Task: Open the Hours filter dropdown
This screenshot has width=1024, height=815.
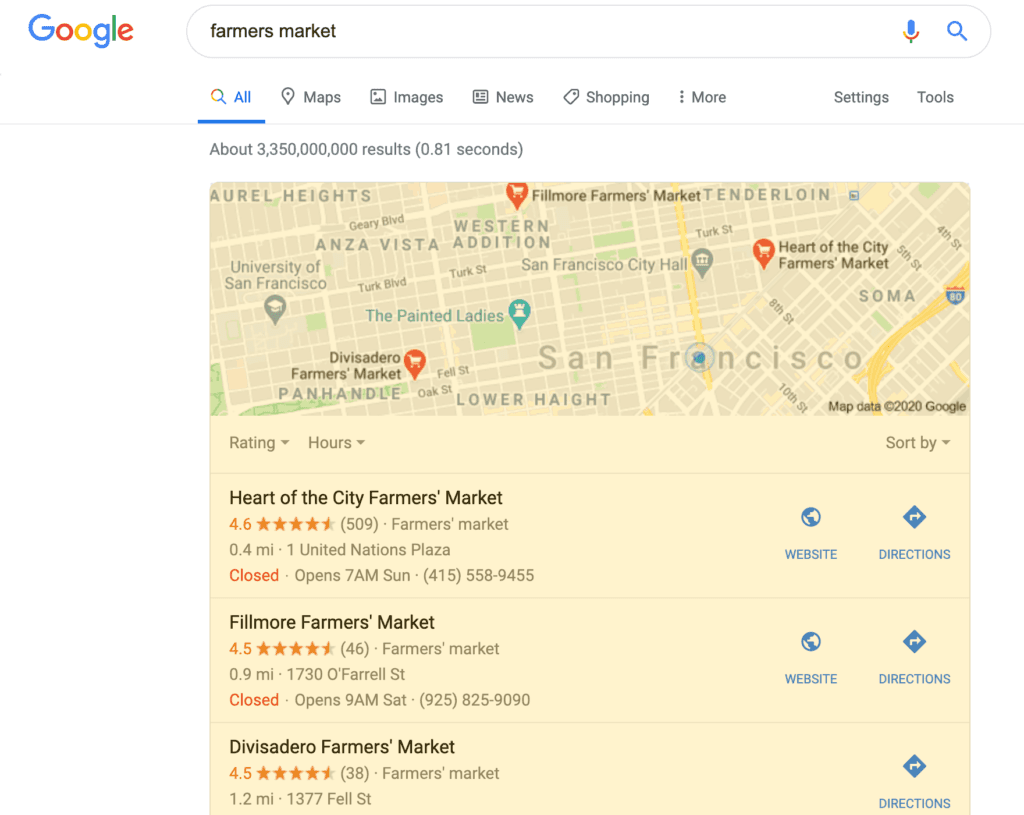Action: (x=336, y=443)
